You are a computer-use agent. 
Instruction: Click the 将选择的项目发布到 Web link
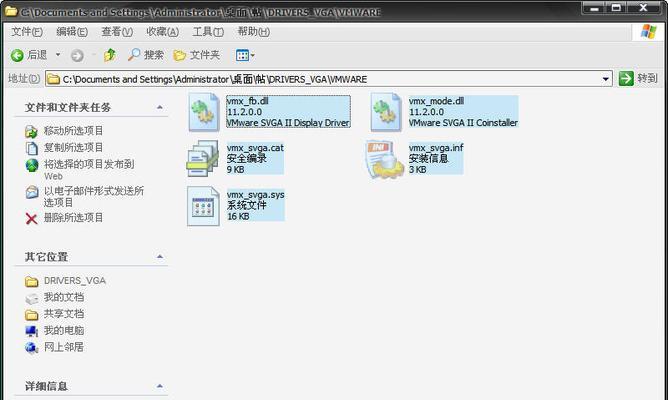tap(89, 170)
